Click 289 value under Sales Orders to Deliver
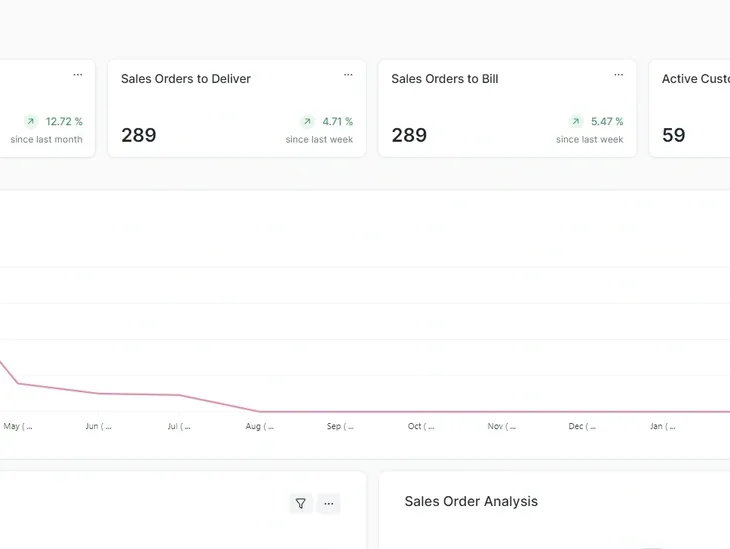The height and width of the screenshot is (549, 730). click(x=139, y=135)
